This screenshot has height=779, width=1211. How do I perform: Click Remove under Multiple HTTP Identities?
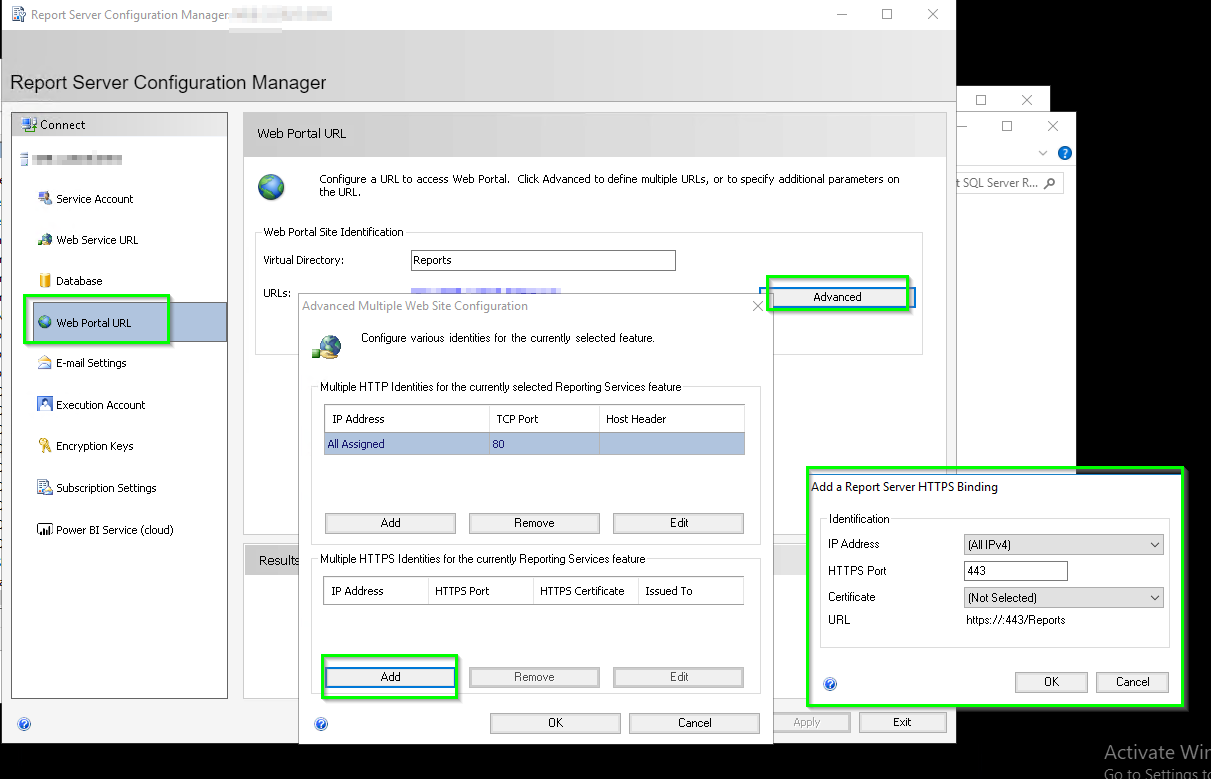534,523
